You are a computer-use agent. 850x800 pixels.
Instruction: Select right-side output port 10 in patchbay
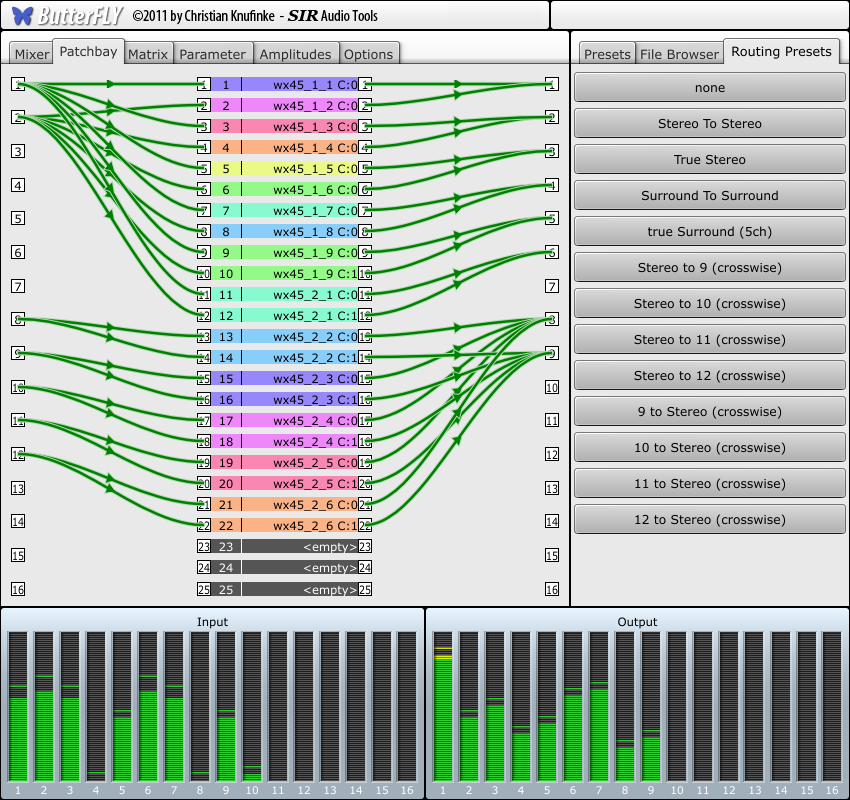click(x=552, y=388)
